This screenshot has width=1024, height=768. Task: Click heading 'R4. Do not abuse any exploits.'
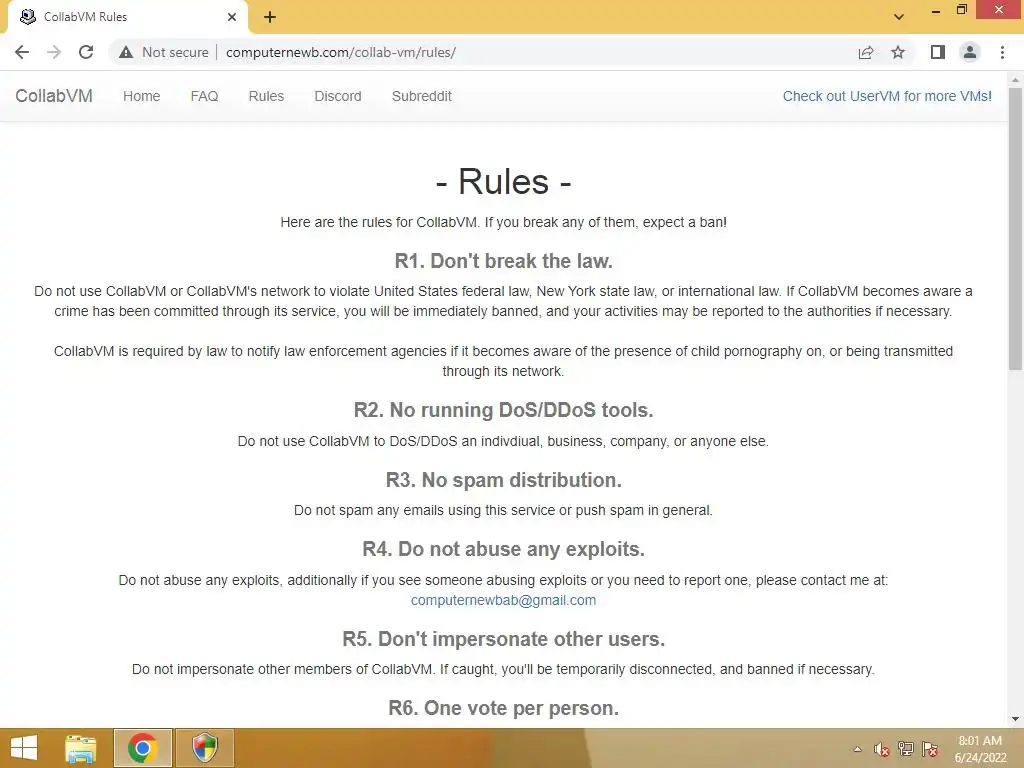click(503, 549)
